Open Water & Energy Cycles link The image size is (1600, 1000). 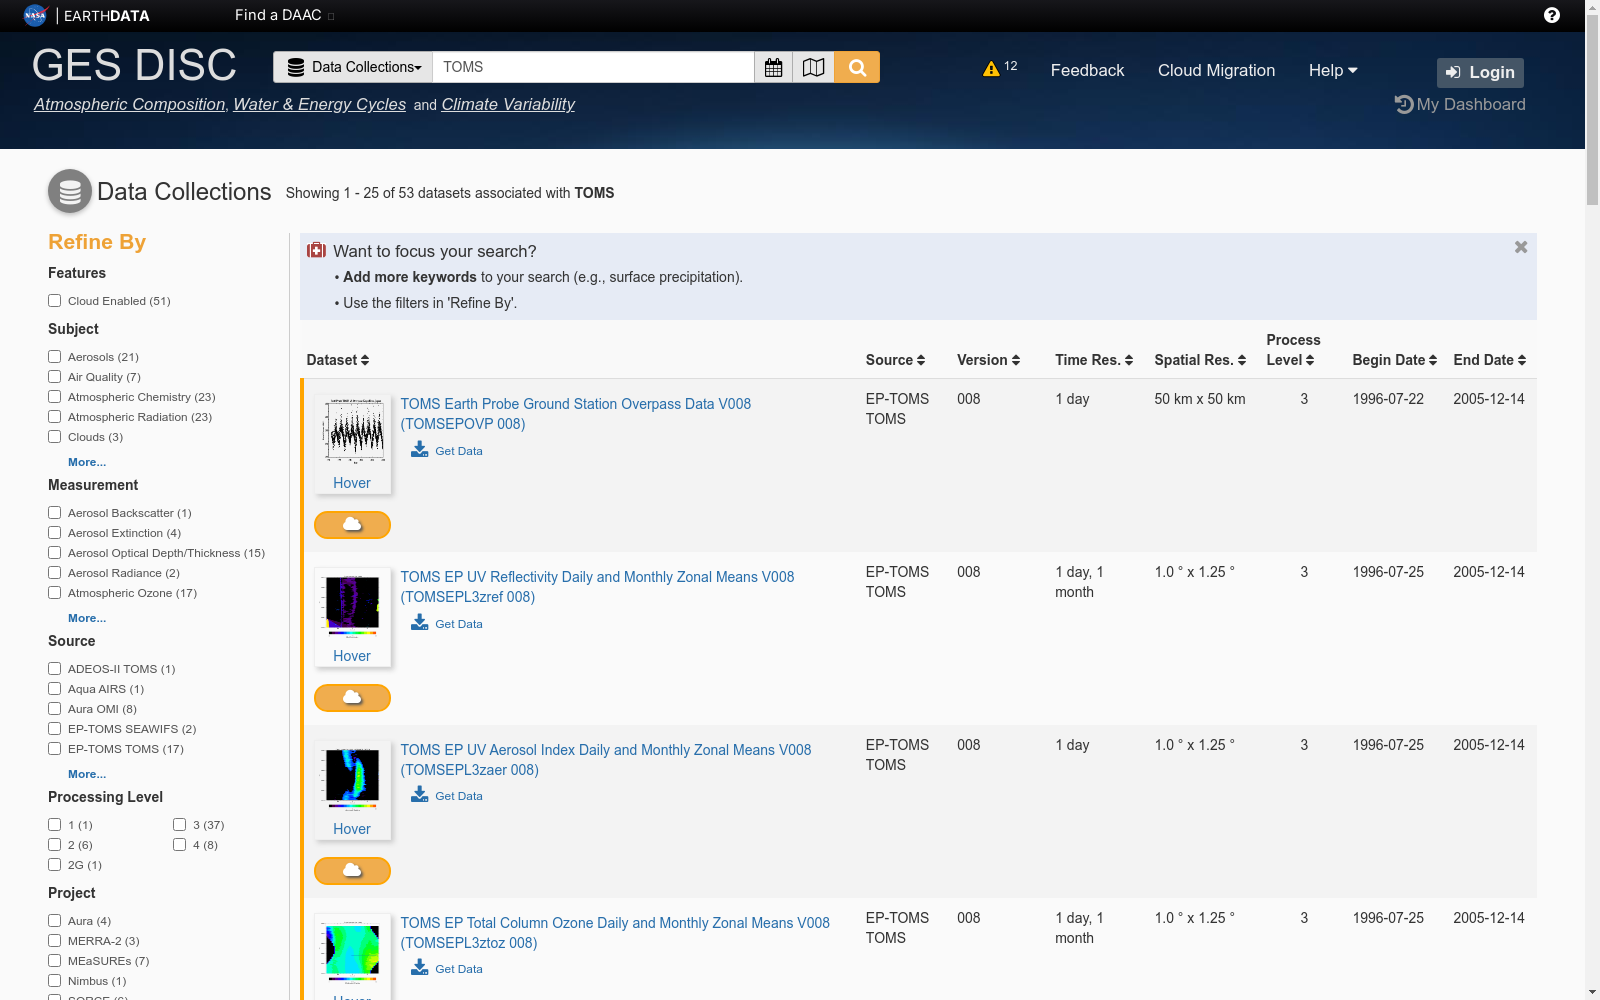pos(319,104)
